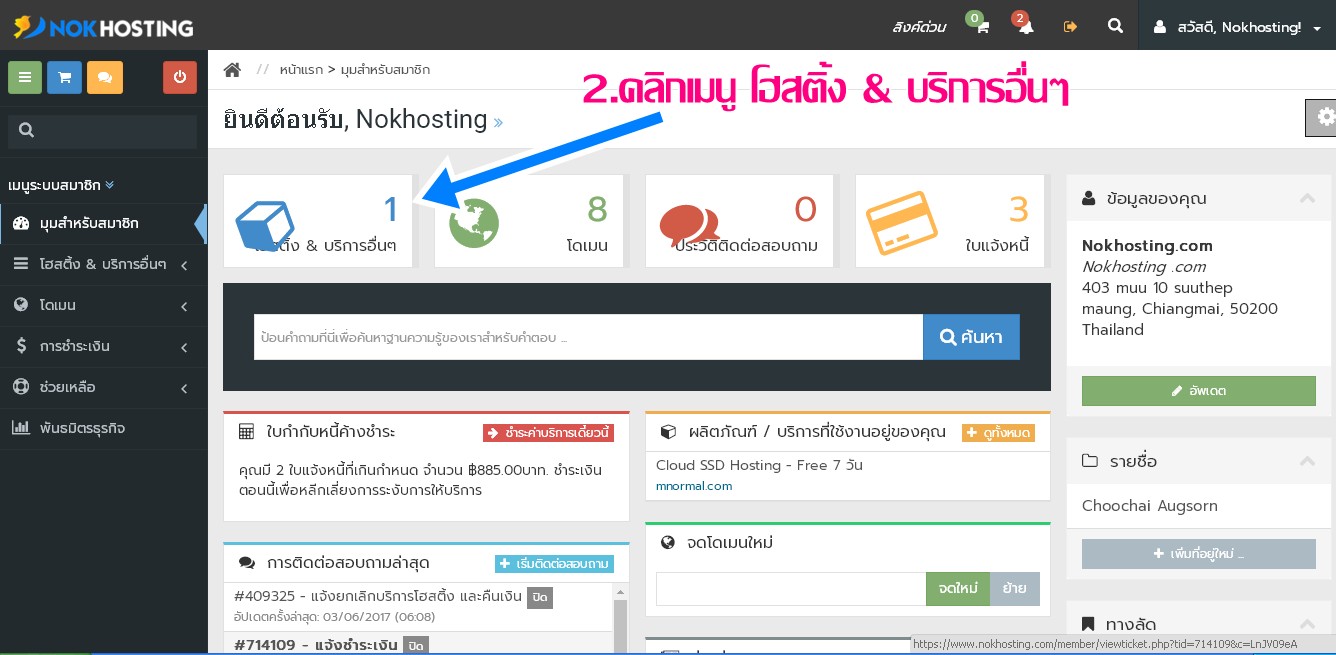Open the โดเมน count card showing 8
This screenshot has width=1336, height=655.
[529, 221]
